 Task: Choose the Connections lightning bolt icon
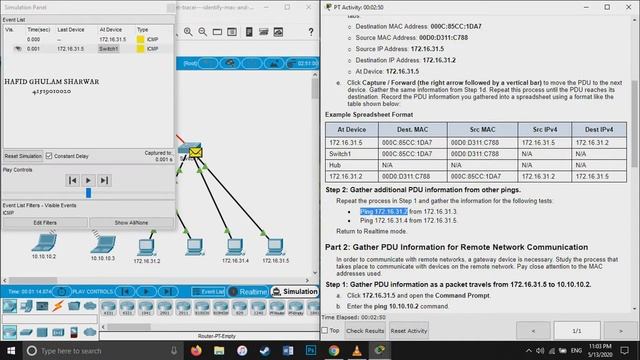tap(58, 306)
